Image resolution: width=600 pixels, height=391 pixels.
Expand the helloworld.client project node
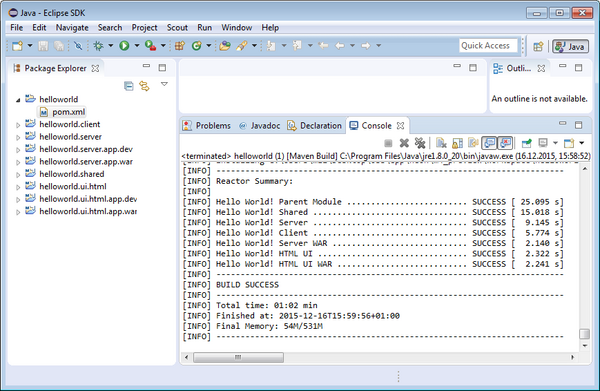[x=18, y=125]
